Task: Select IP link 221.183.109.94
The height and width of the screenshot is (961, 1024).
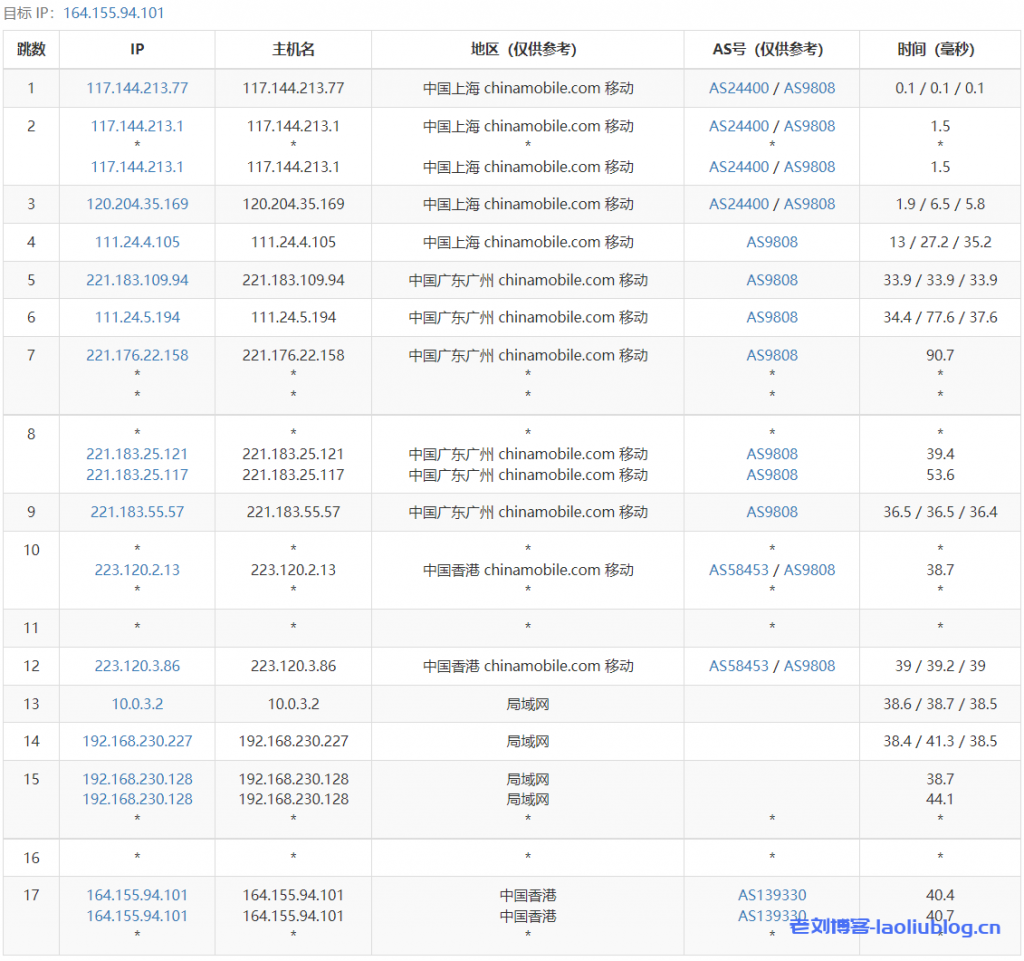Action: click(x=137, y=280)
